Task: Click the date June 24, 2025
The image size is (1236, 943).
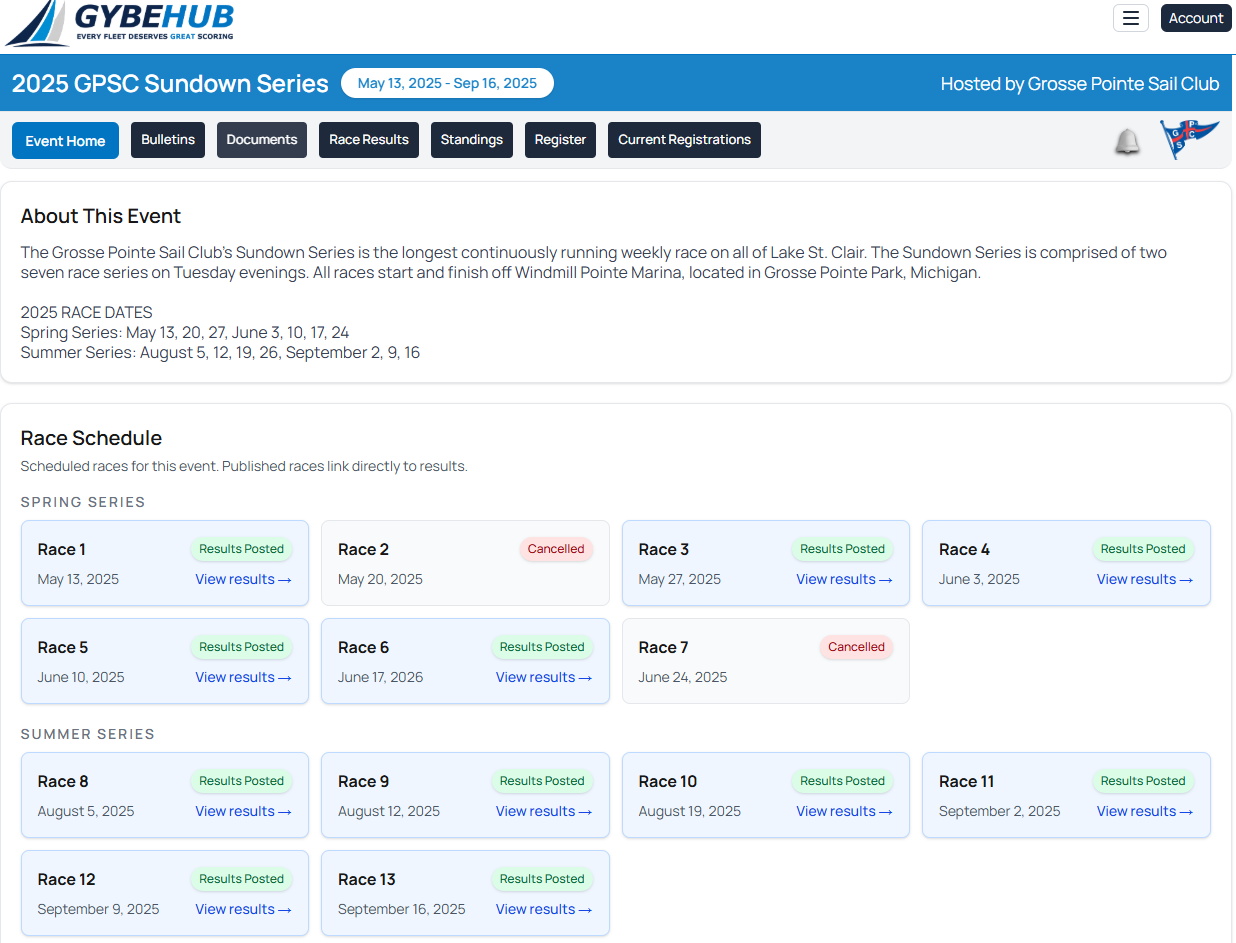Action: click(683, 677)
